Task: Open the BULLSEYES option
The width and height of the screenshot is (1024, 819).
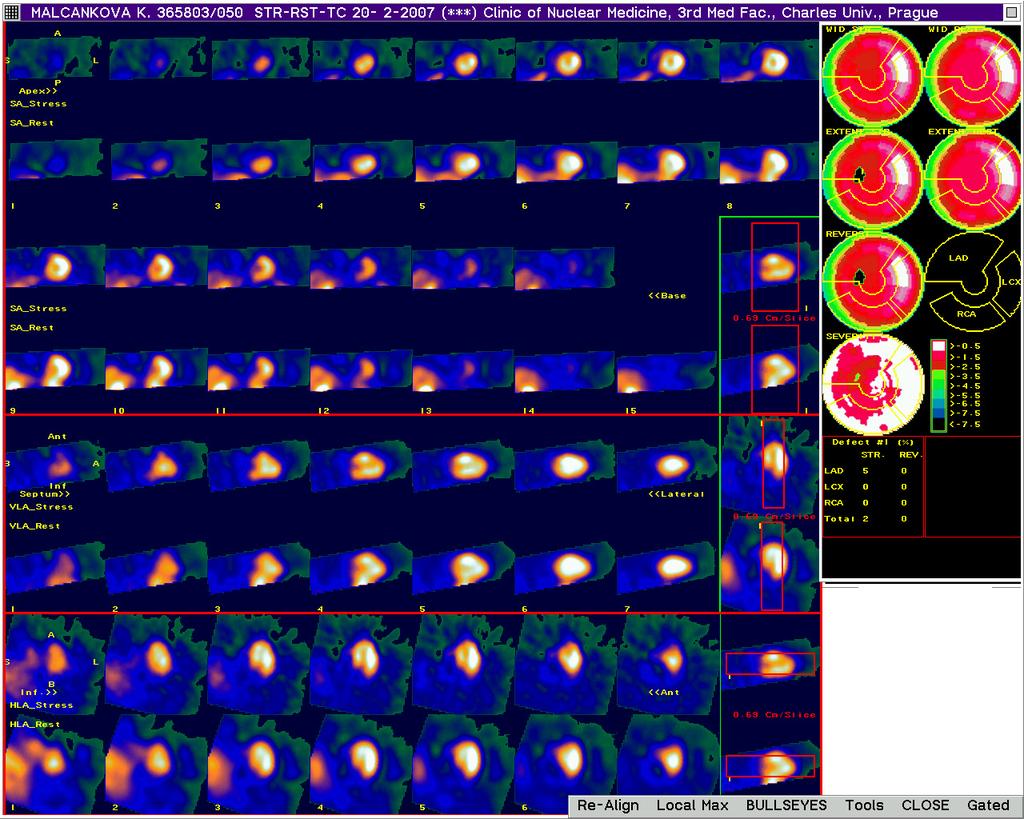Action: (786, 805)
